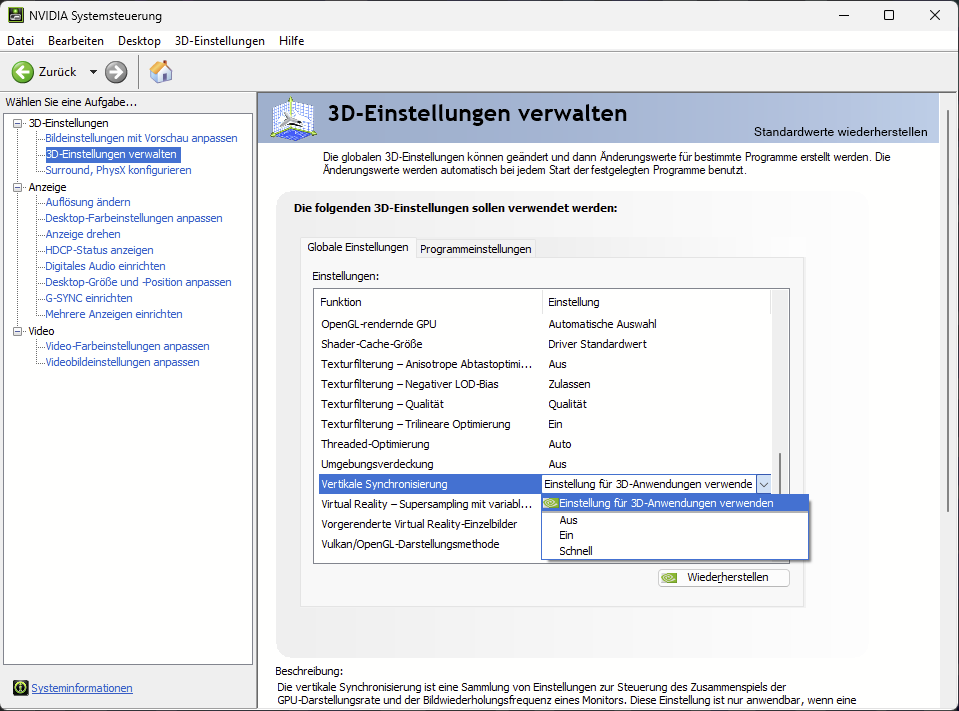The width and height of the screenshot is (959, 711).
Task: Select Vorgerenderte Virtual Reality-Einzelbilder row
Action: point(430,524)
